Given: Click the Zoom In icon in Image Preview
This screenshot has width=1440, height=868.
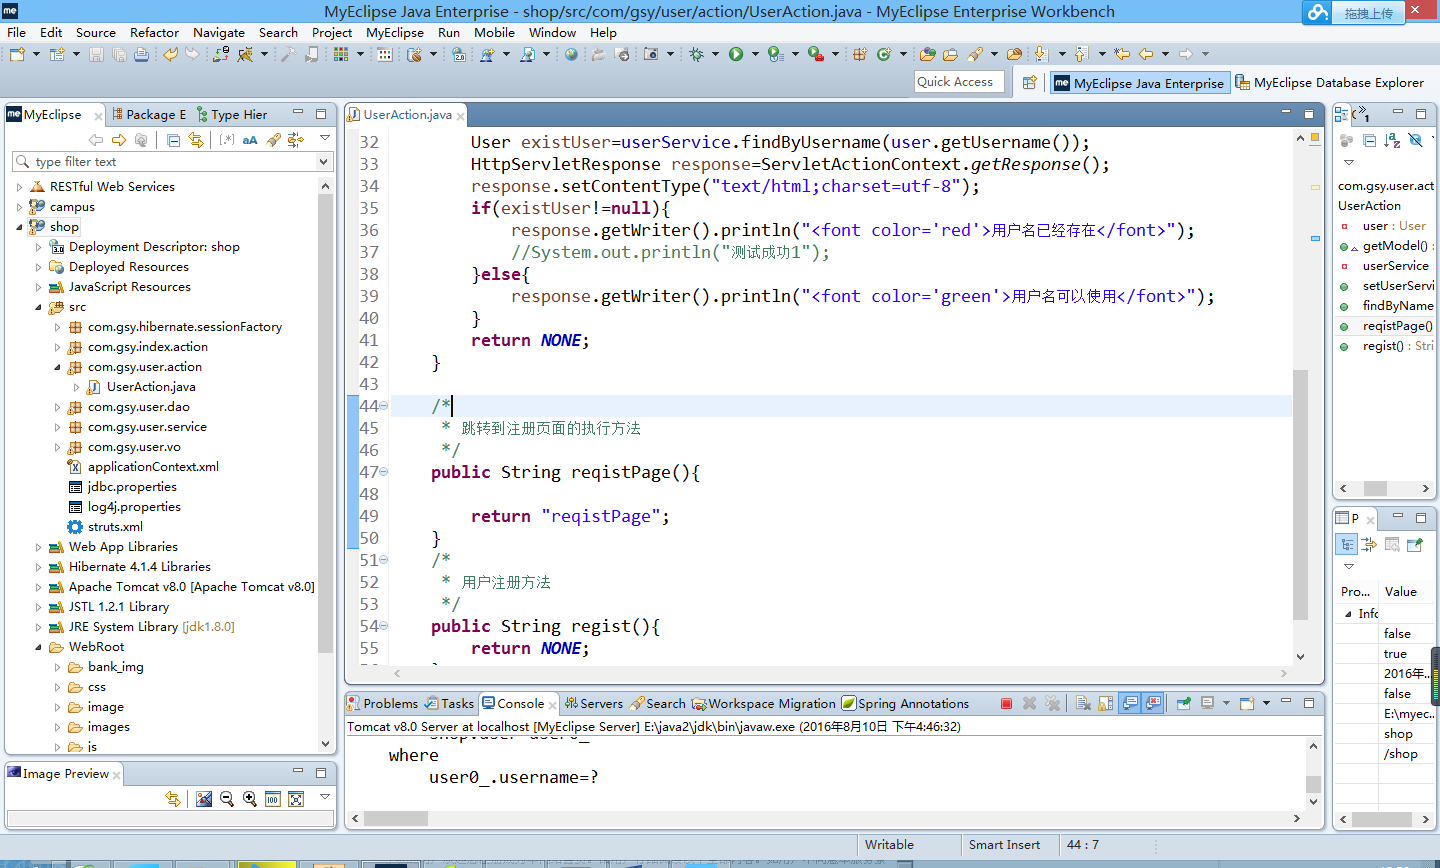Looking at the screenshot, I should pos(250,798).
